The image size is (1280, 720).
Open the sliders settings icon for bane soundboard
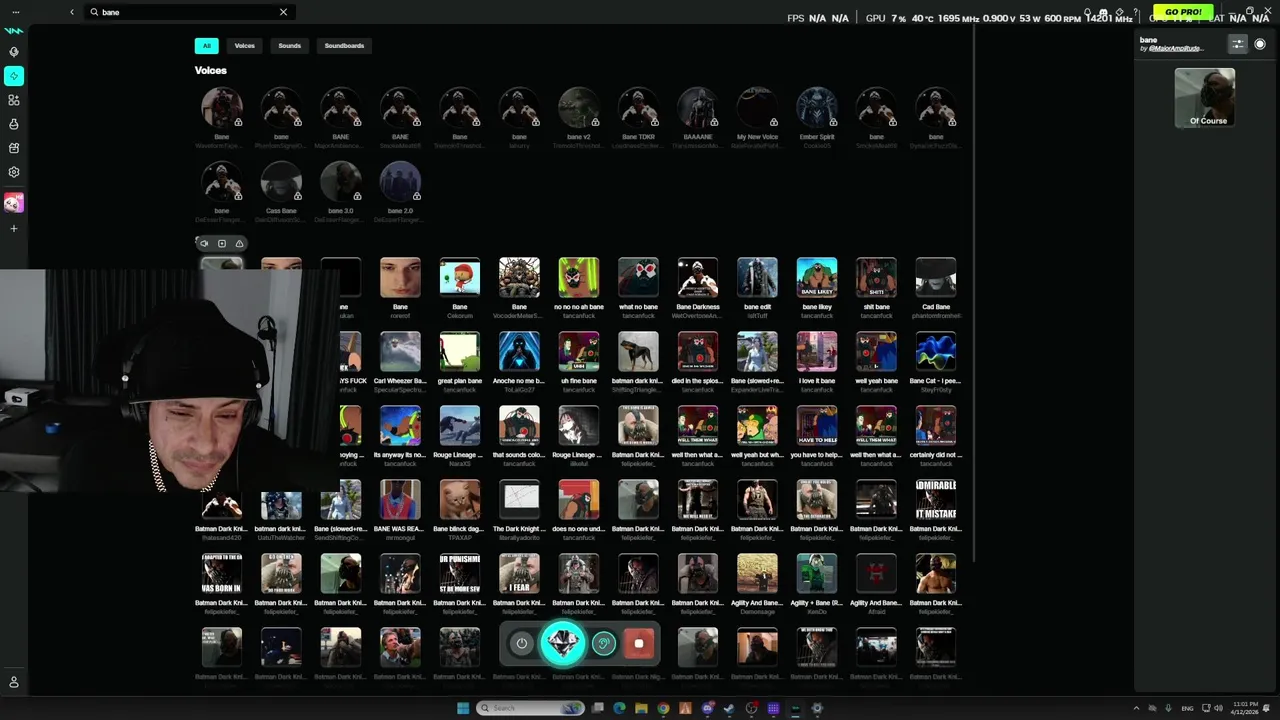click(1238, 44)
